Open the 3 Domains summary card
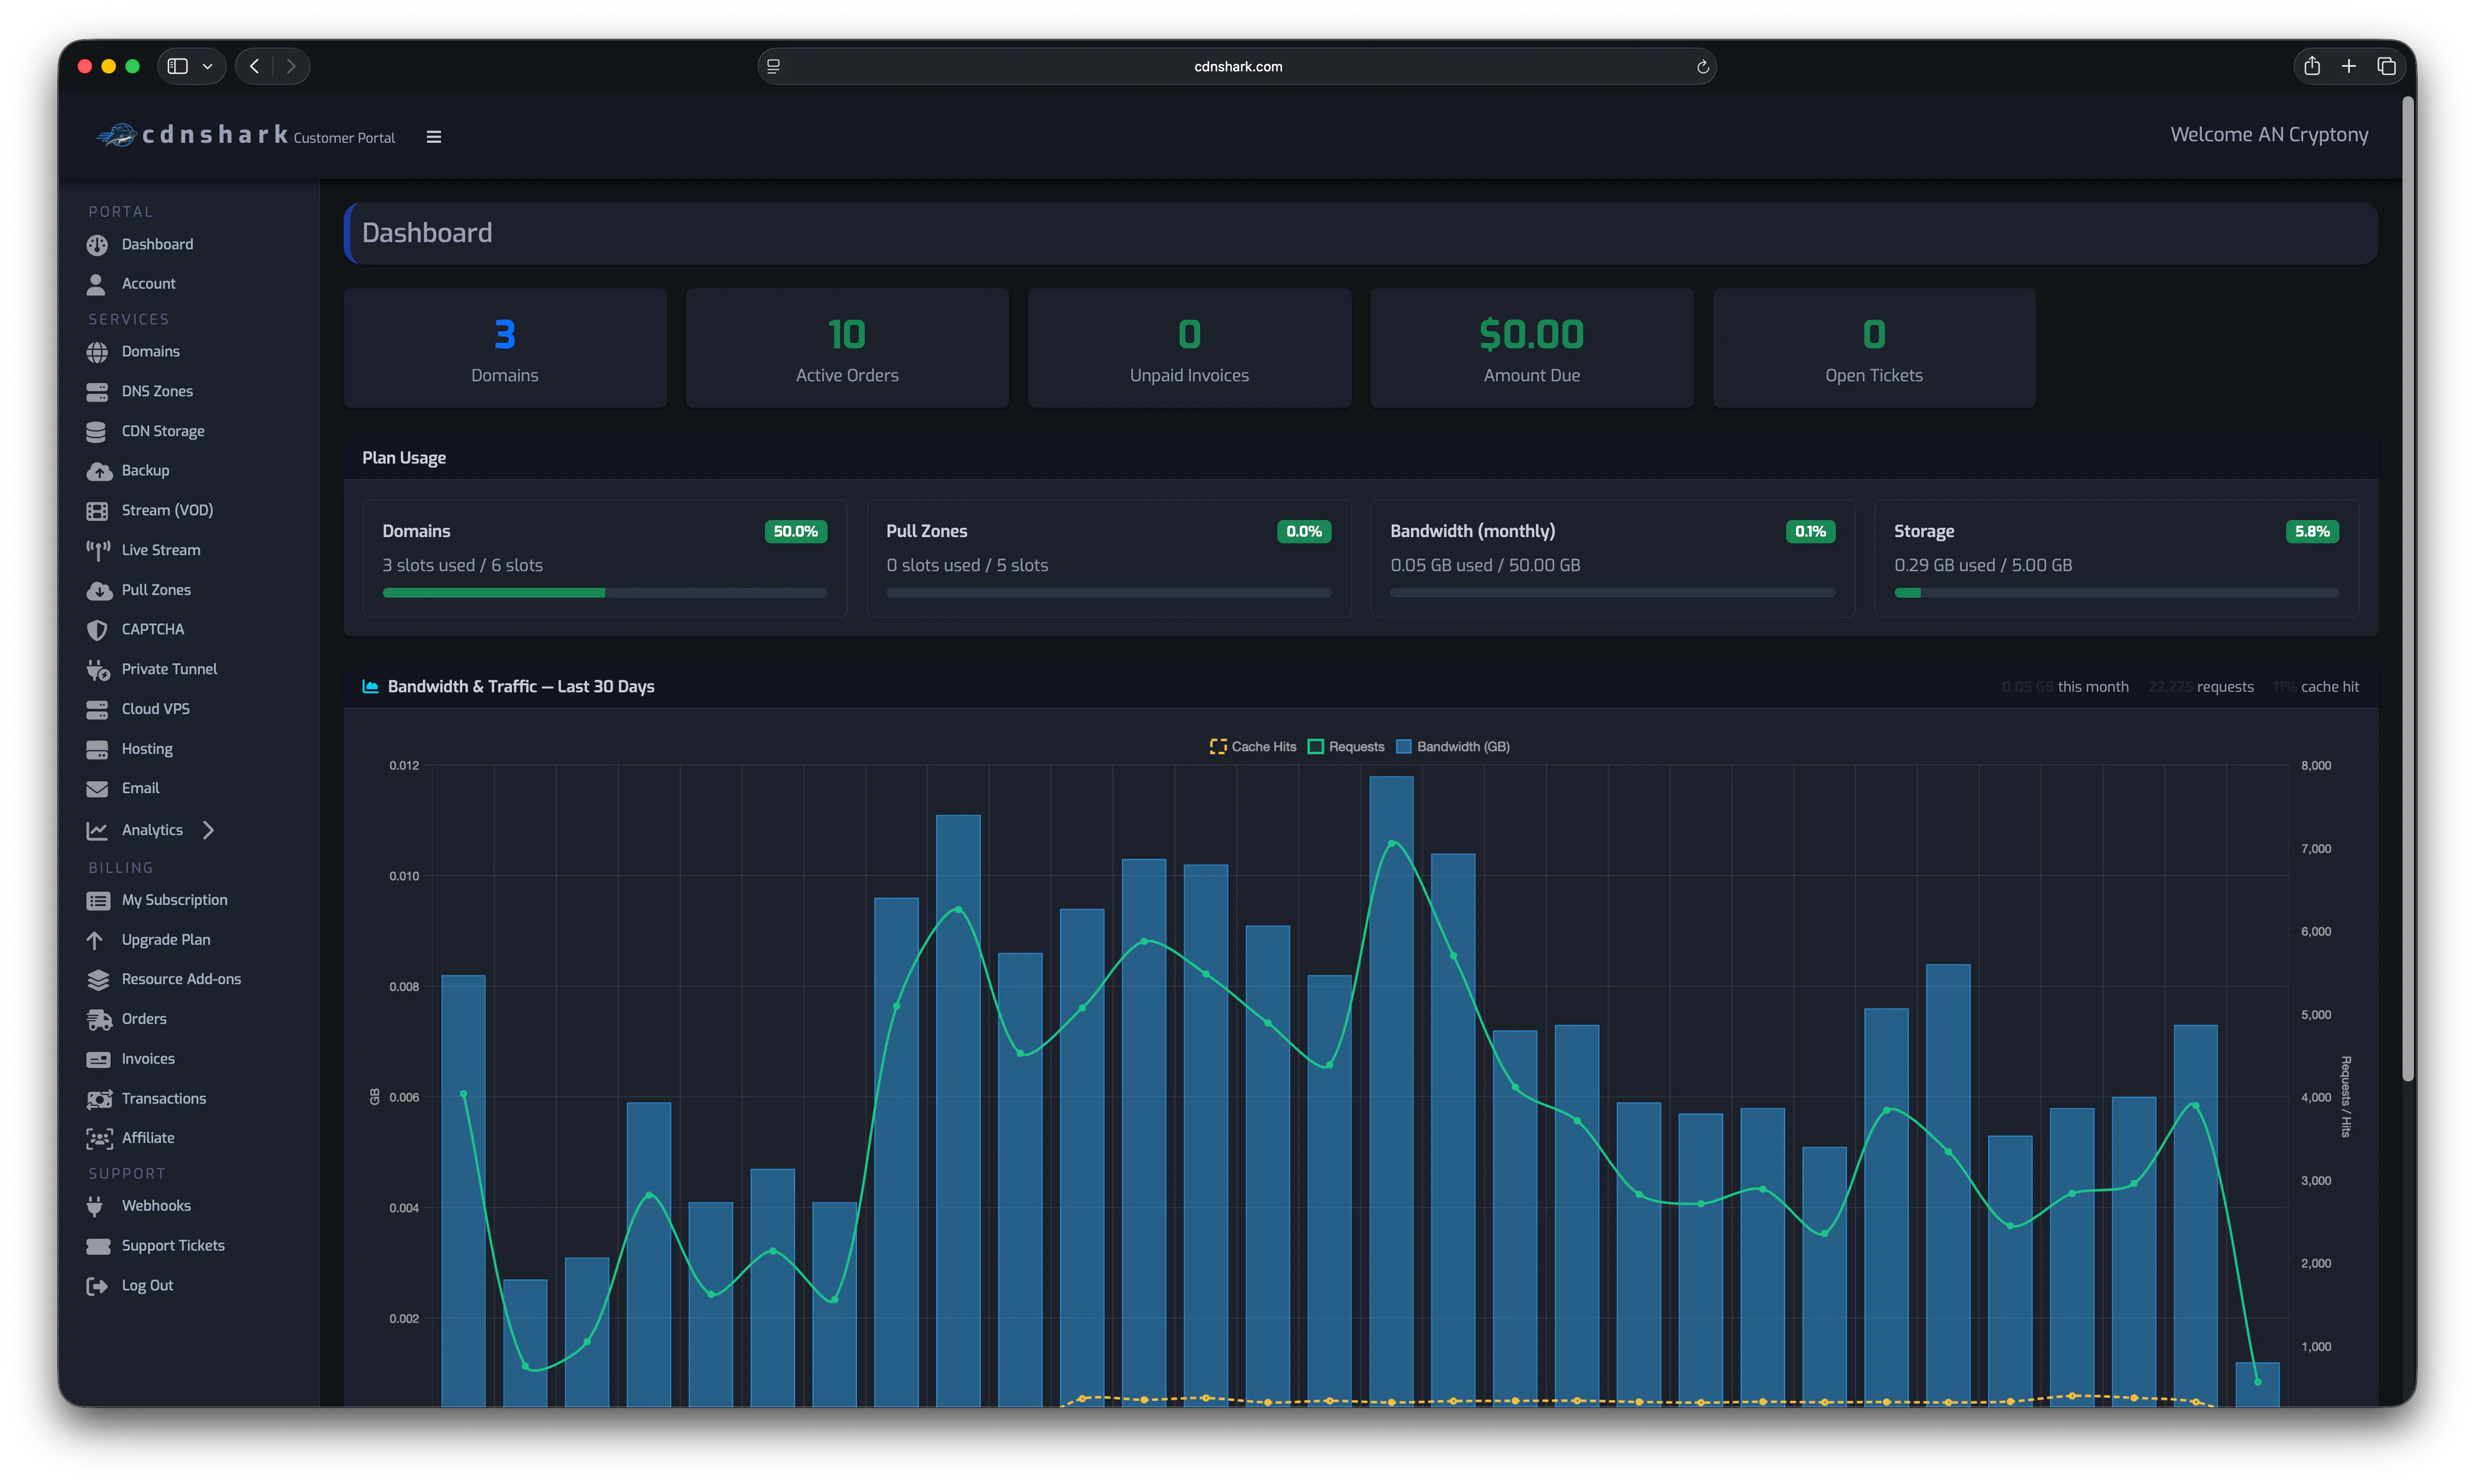Image resolution: width=2475 pixels, height=1484 pixels. (x=504, y=348)
